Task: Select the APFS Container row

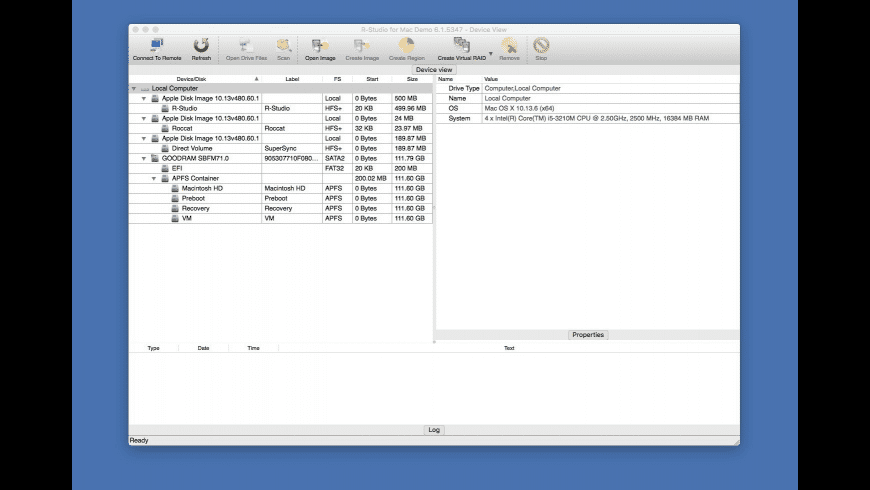Action: 281,178
